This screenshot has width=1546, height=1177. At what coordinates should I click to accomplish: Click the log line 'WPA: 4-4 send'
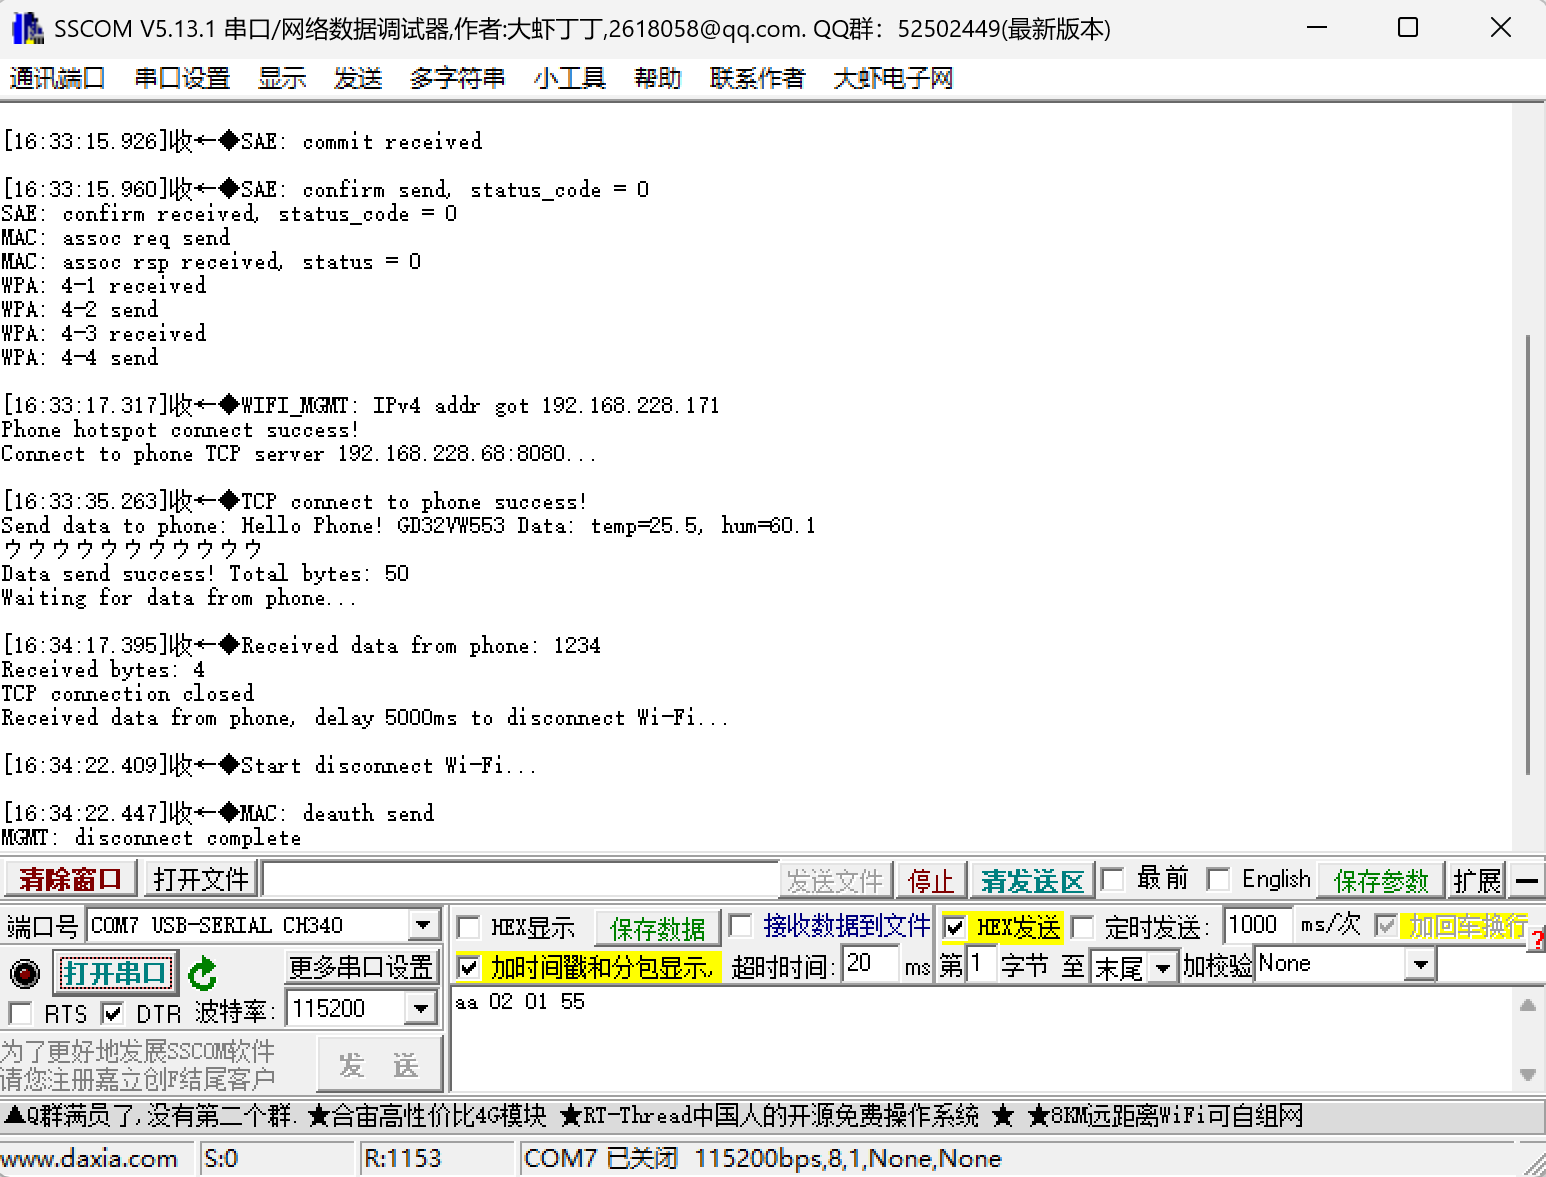click(x=80, y=357)
